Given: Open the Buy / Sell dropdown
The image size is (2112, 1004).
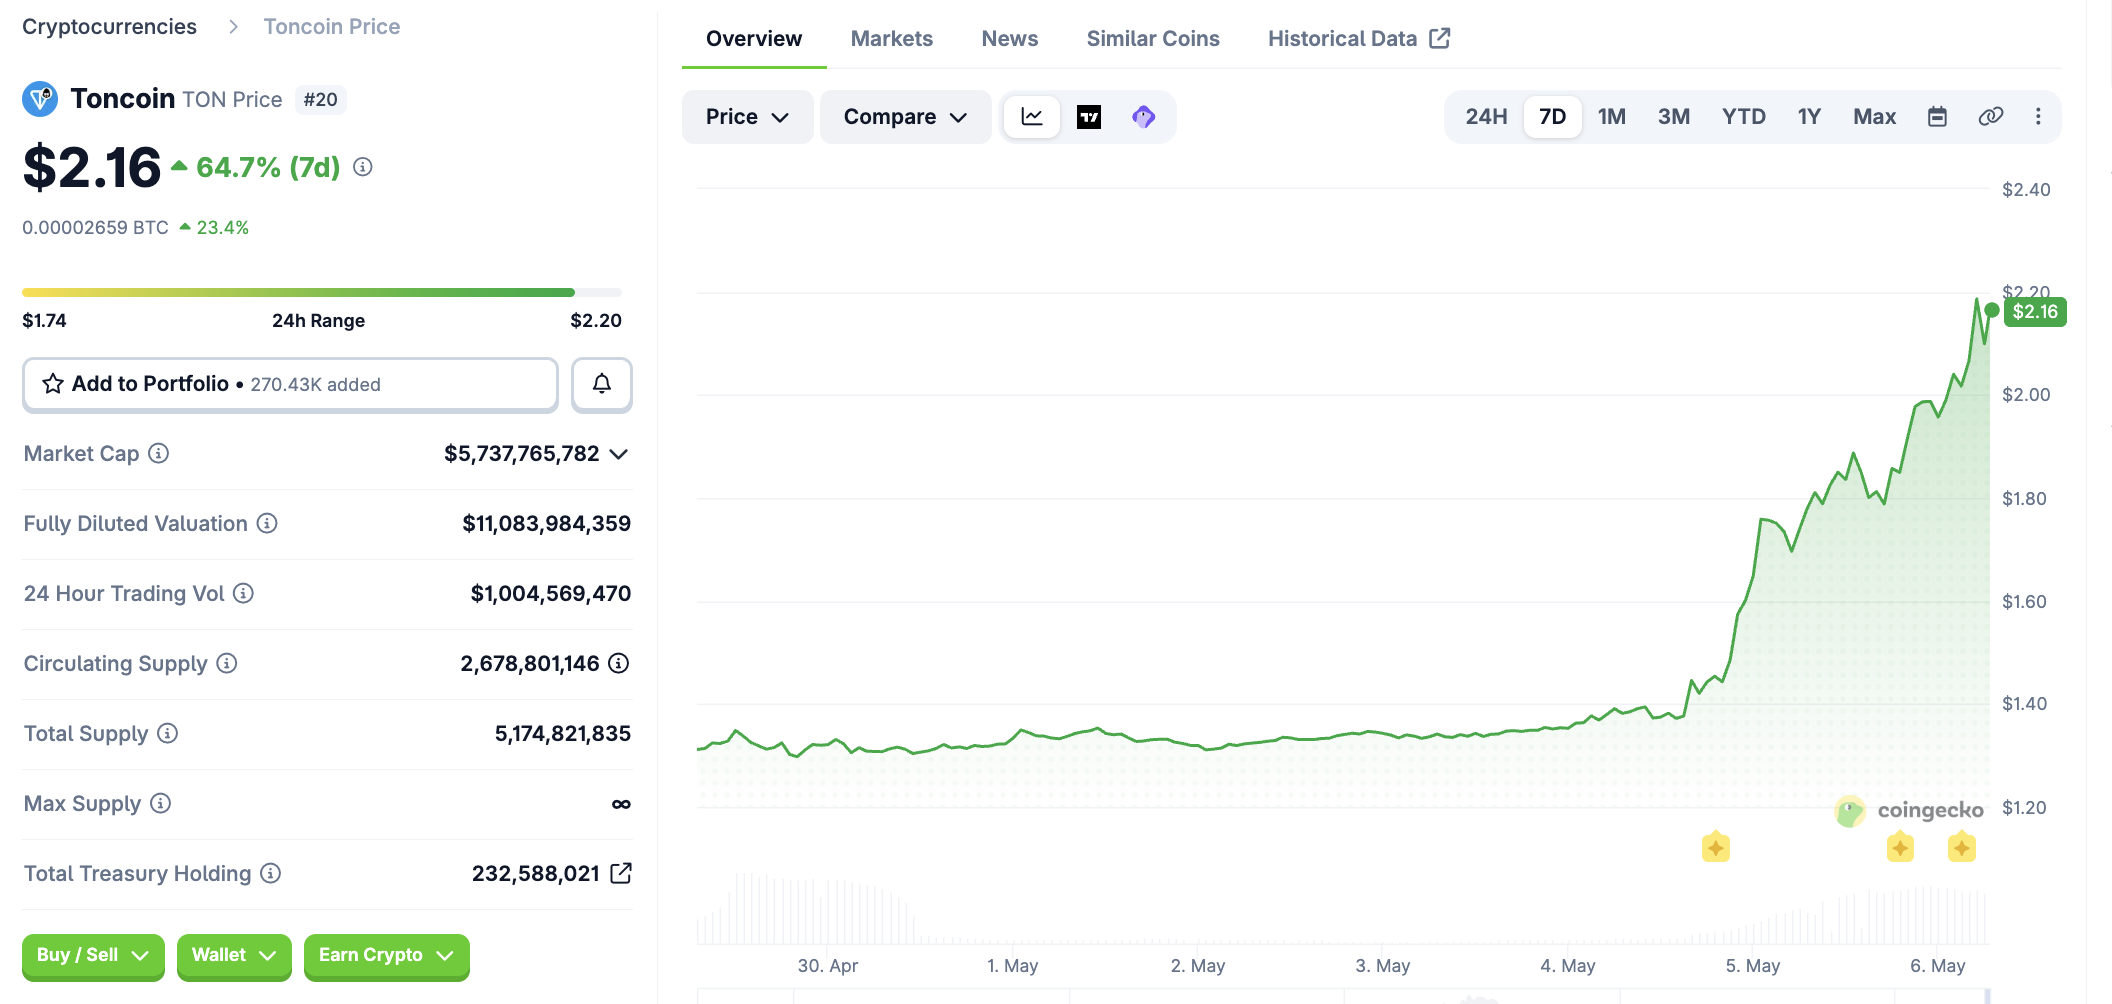Looking at the screenshot, I should 93,956.
